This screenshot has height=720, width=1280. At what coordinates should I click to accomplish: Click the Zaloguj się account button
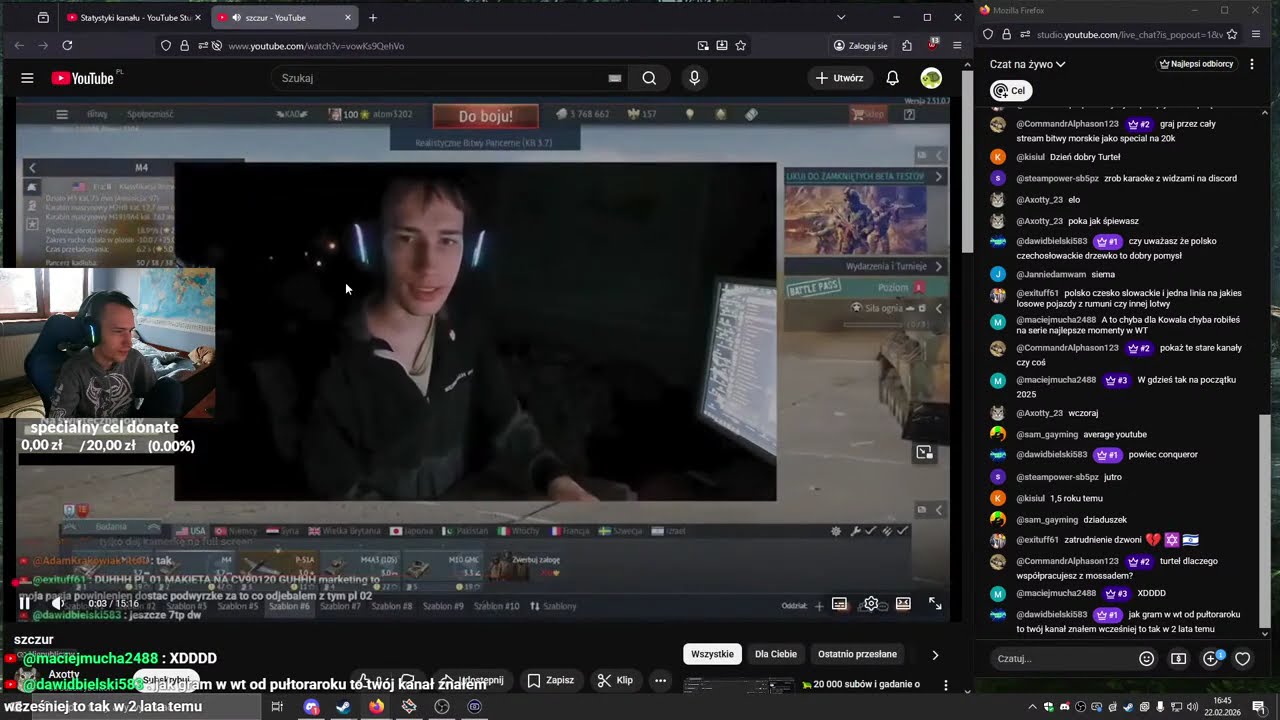861,45
